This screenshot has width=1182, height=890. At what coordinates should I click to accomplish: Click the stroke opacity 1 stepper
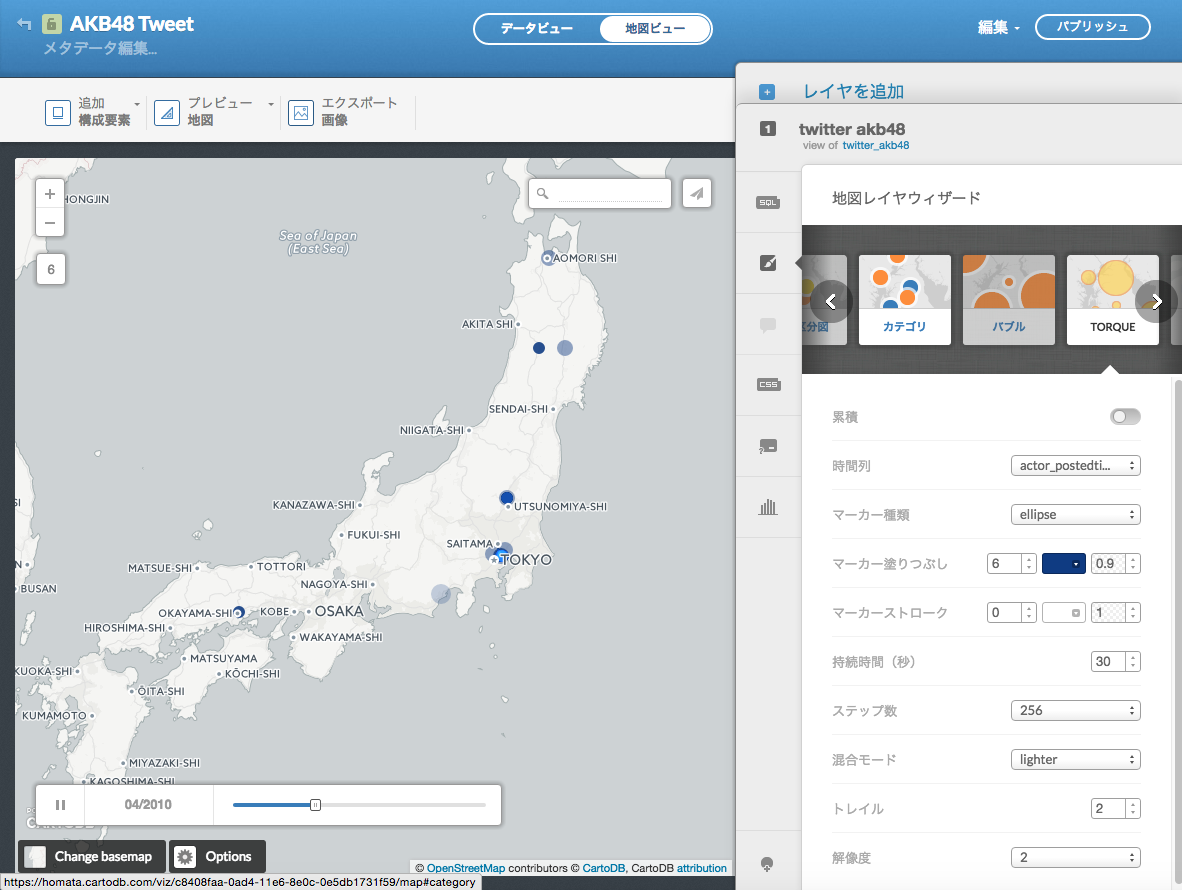[1115, 613]
